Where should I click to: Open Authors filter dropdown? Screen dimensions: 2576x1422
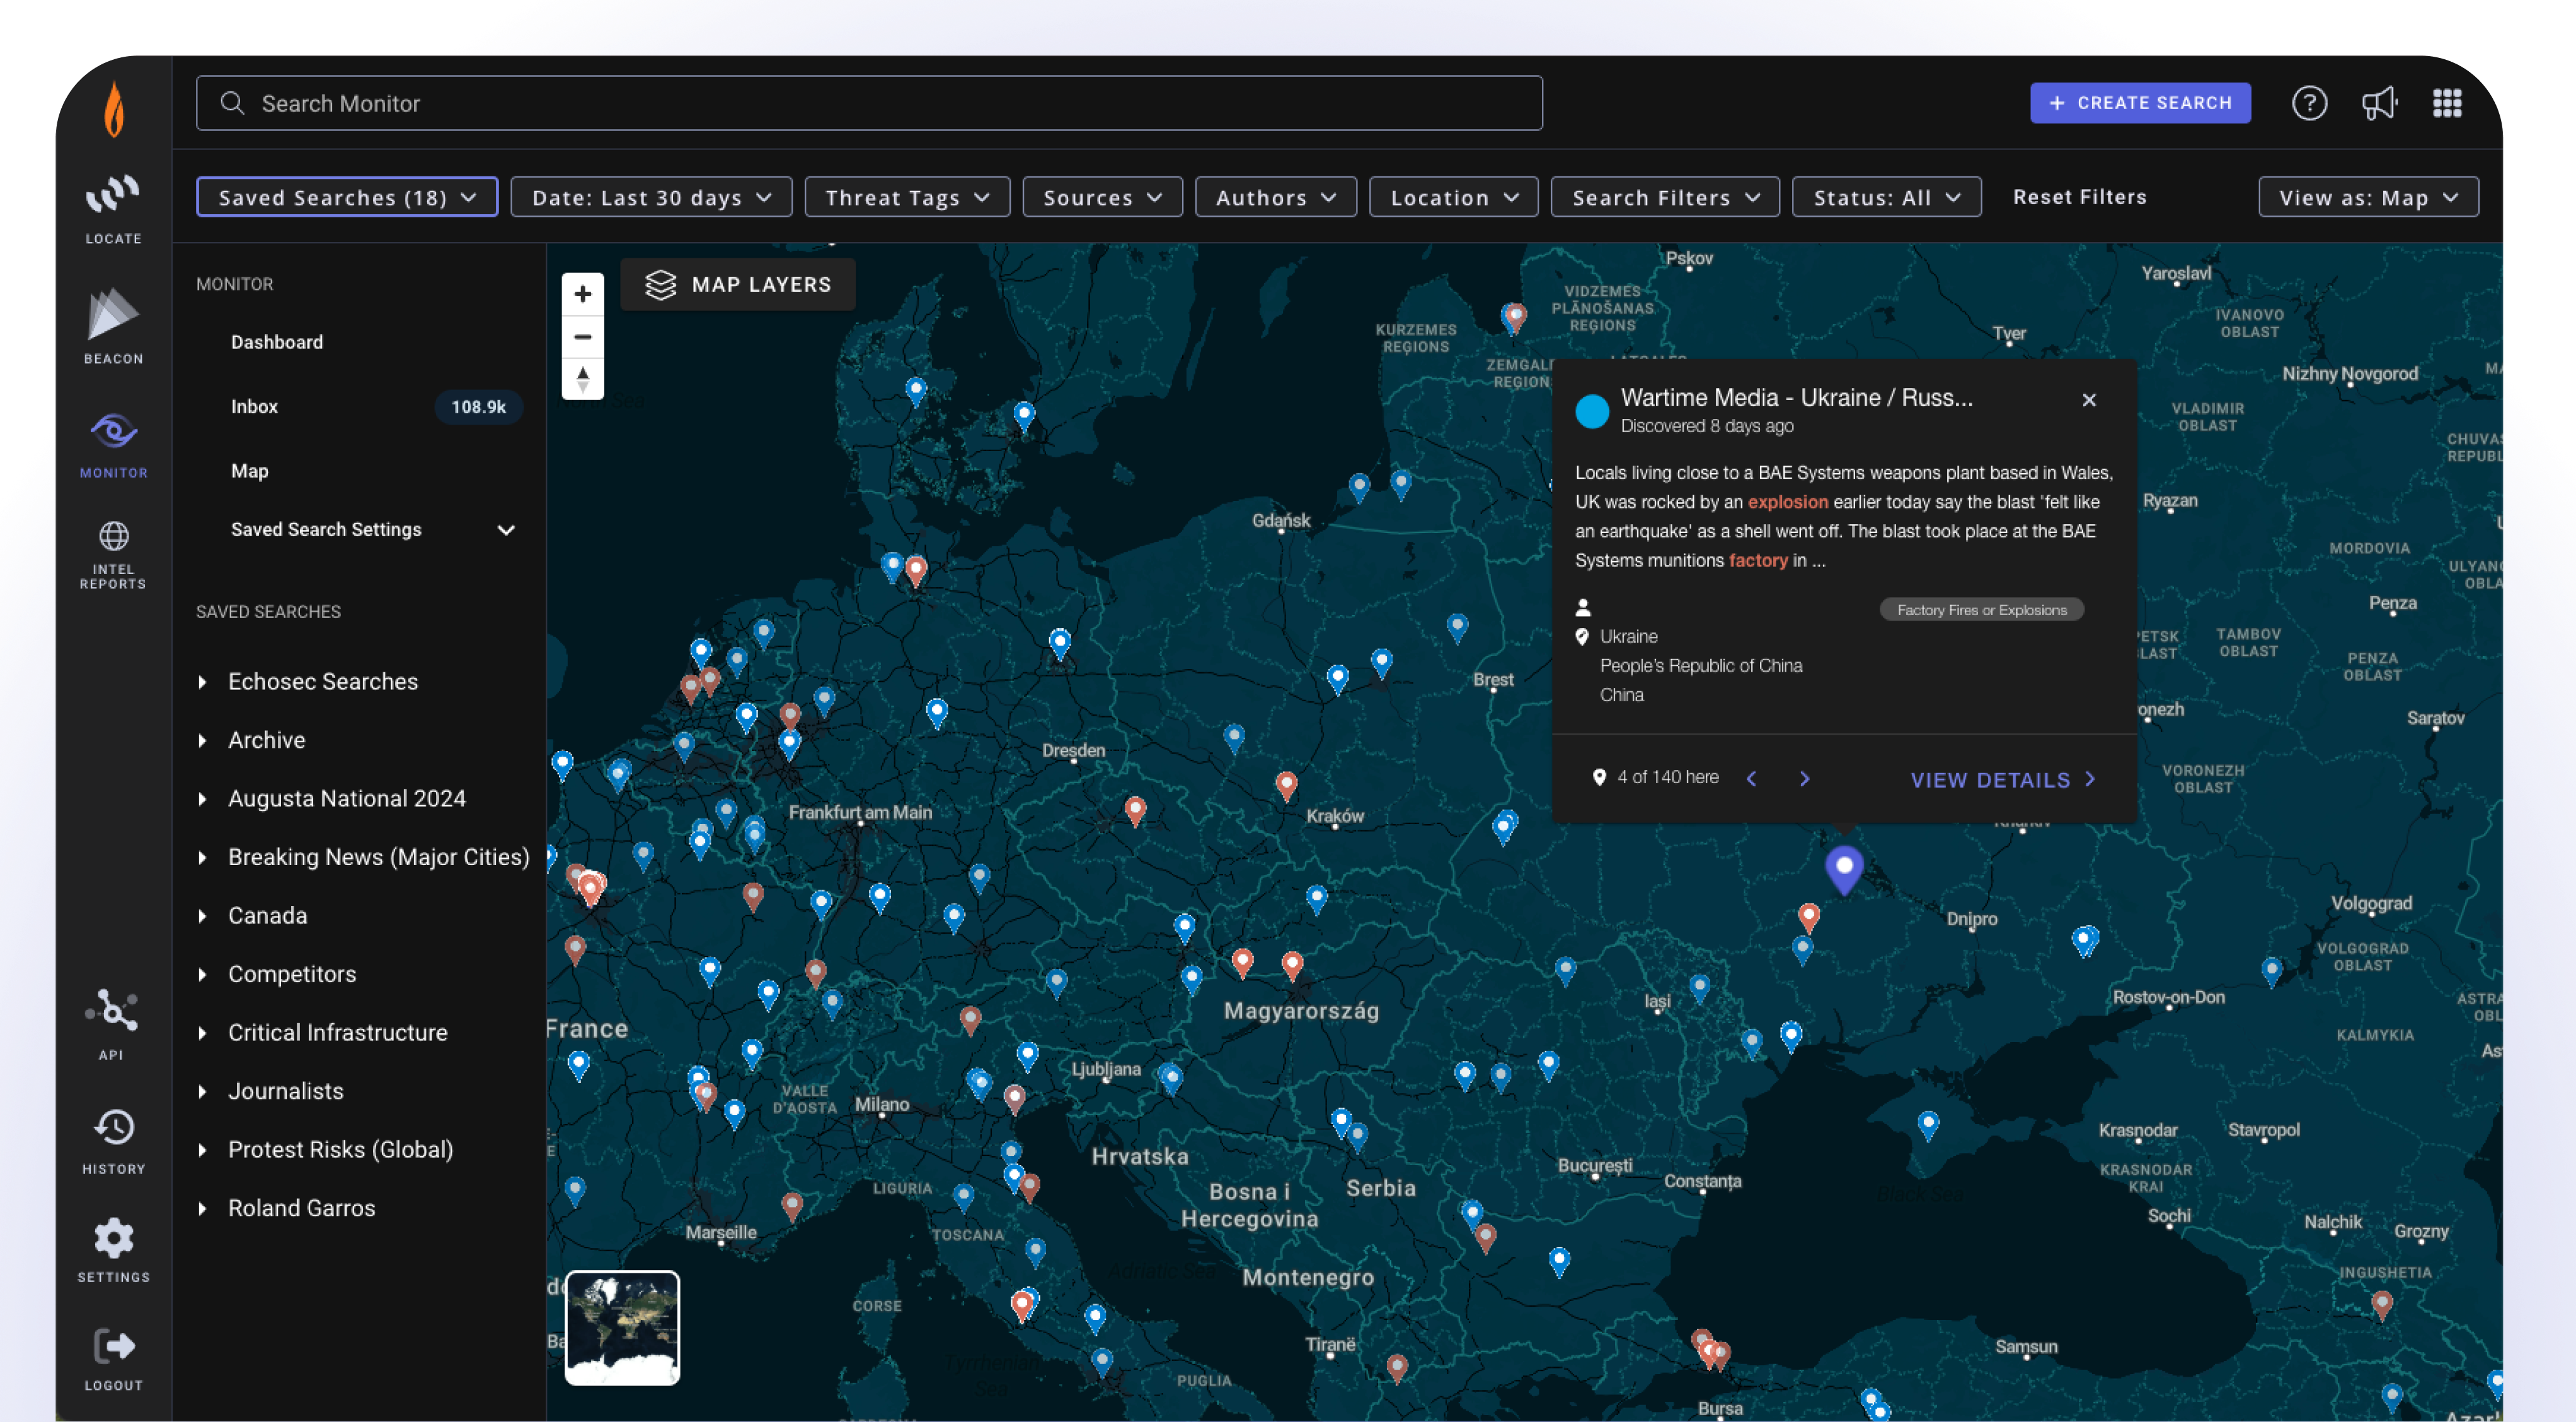click(x=1275, y=197)
